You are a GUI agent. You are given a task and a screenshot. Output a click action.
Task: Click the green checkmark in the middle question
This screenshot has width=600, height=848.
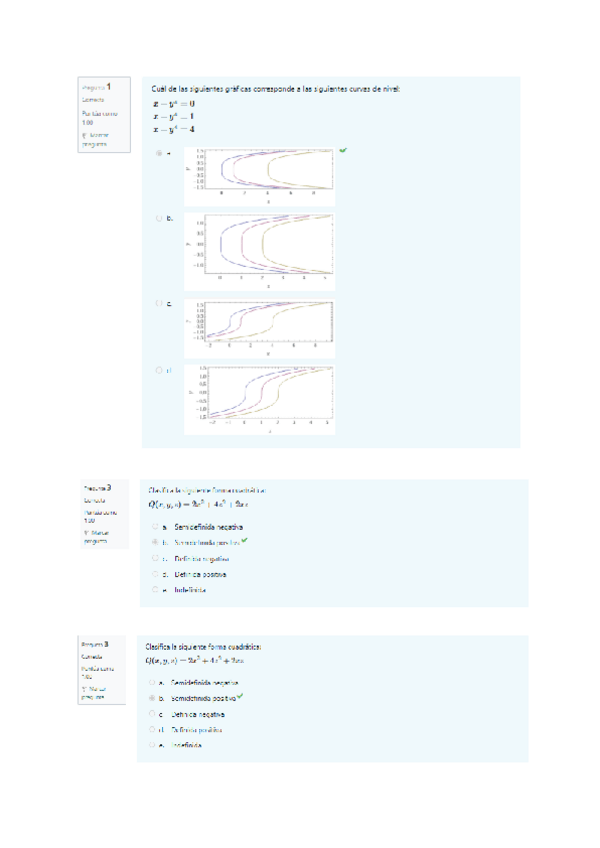pyautogui.click(x=244, y=541)
